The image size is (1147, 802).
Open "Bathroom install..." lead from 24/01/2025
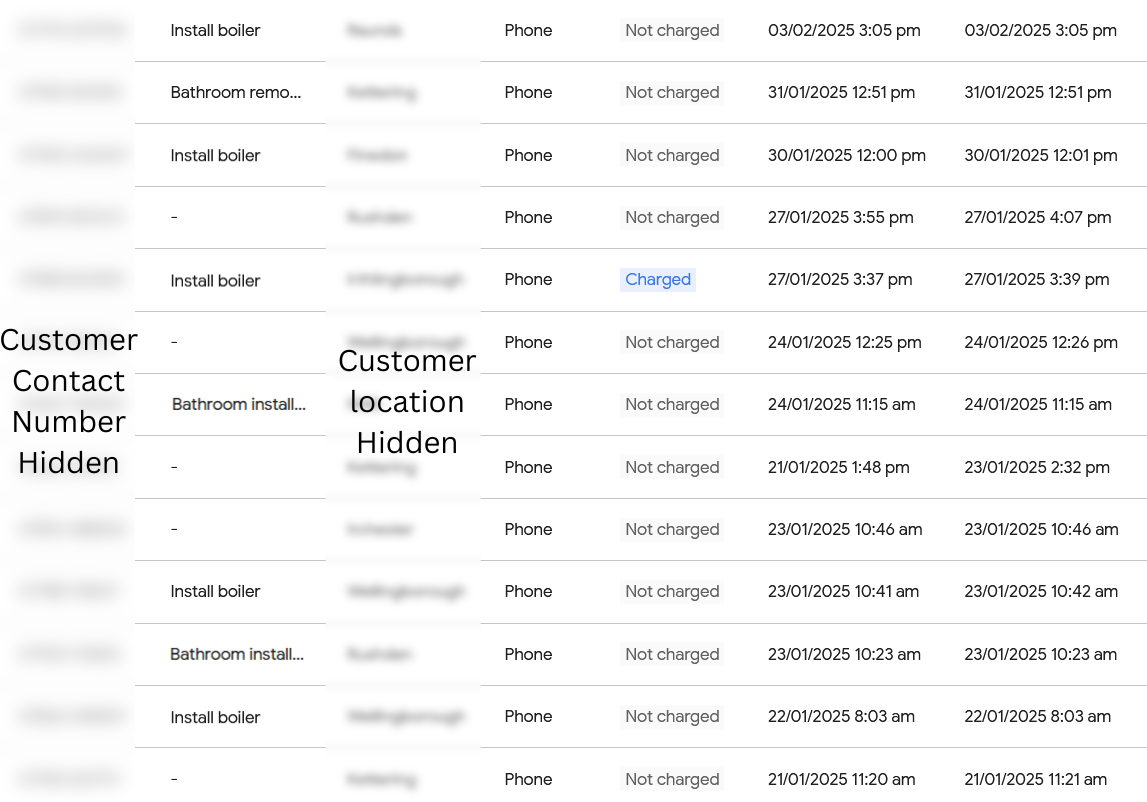click(x=238, y=405)
